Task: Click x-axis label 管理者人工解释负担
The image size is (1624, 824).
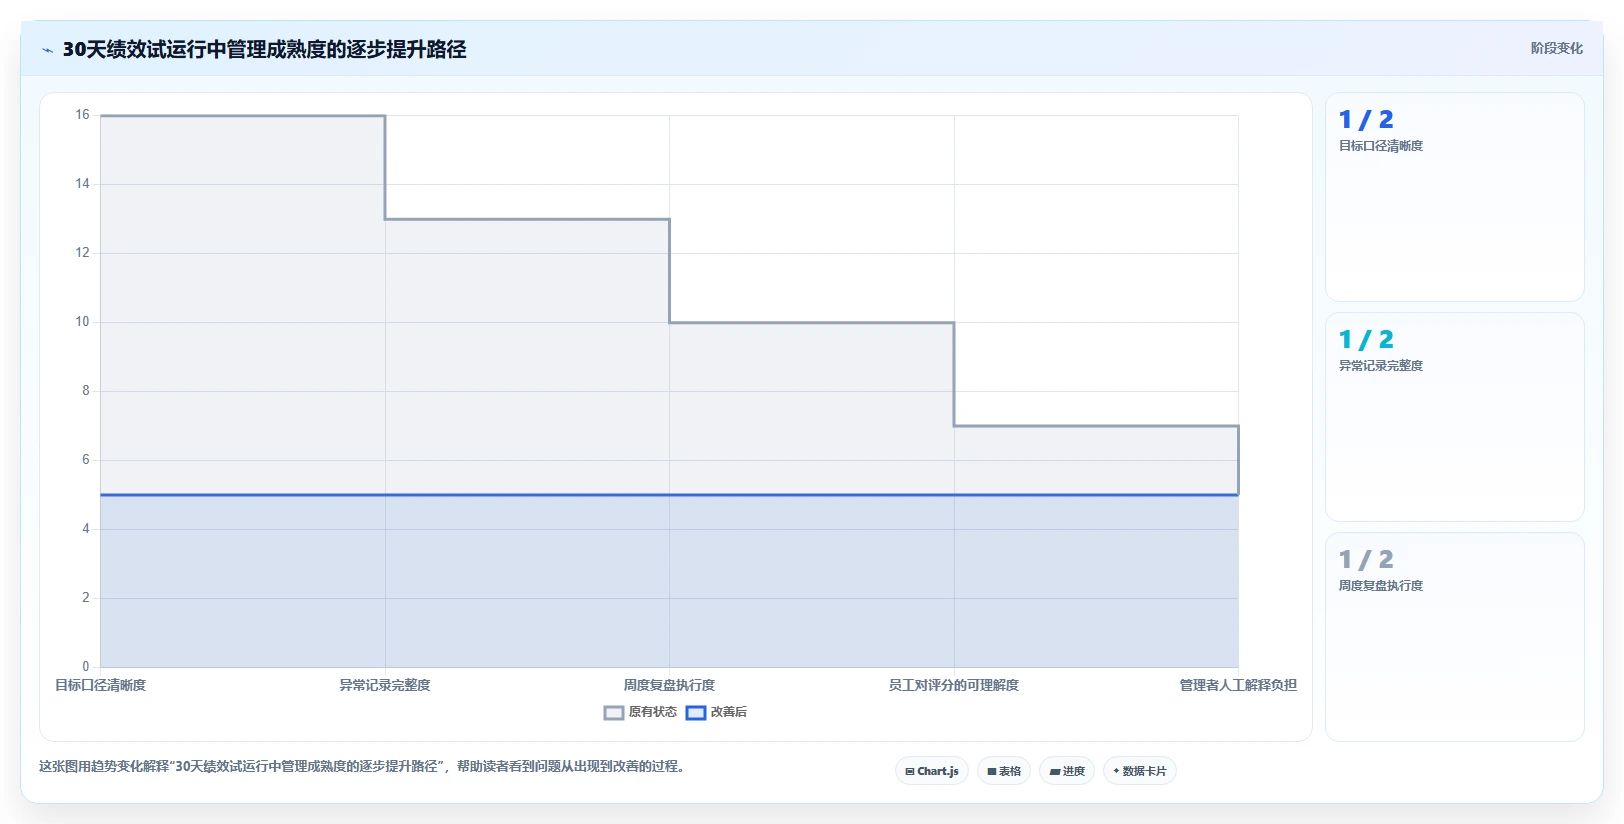Action: click(1238, 685)
